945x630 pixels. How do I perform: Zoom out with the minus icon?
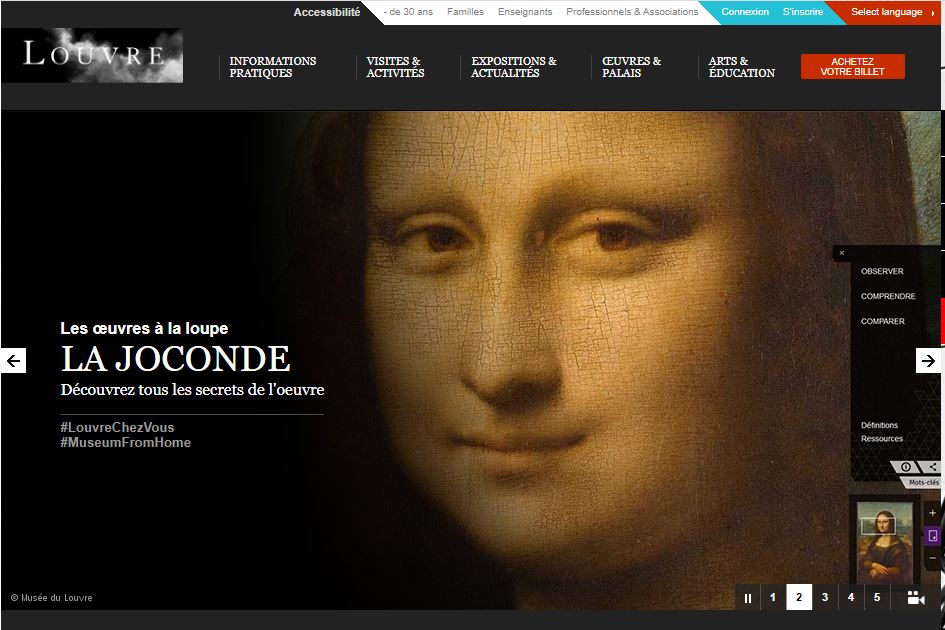pyautogui.click(x=932, y=558)
